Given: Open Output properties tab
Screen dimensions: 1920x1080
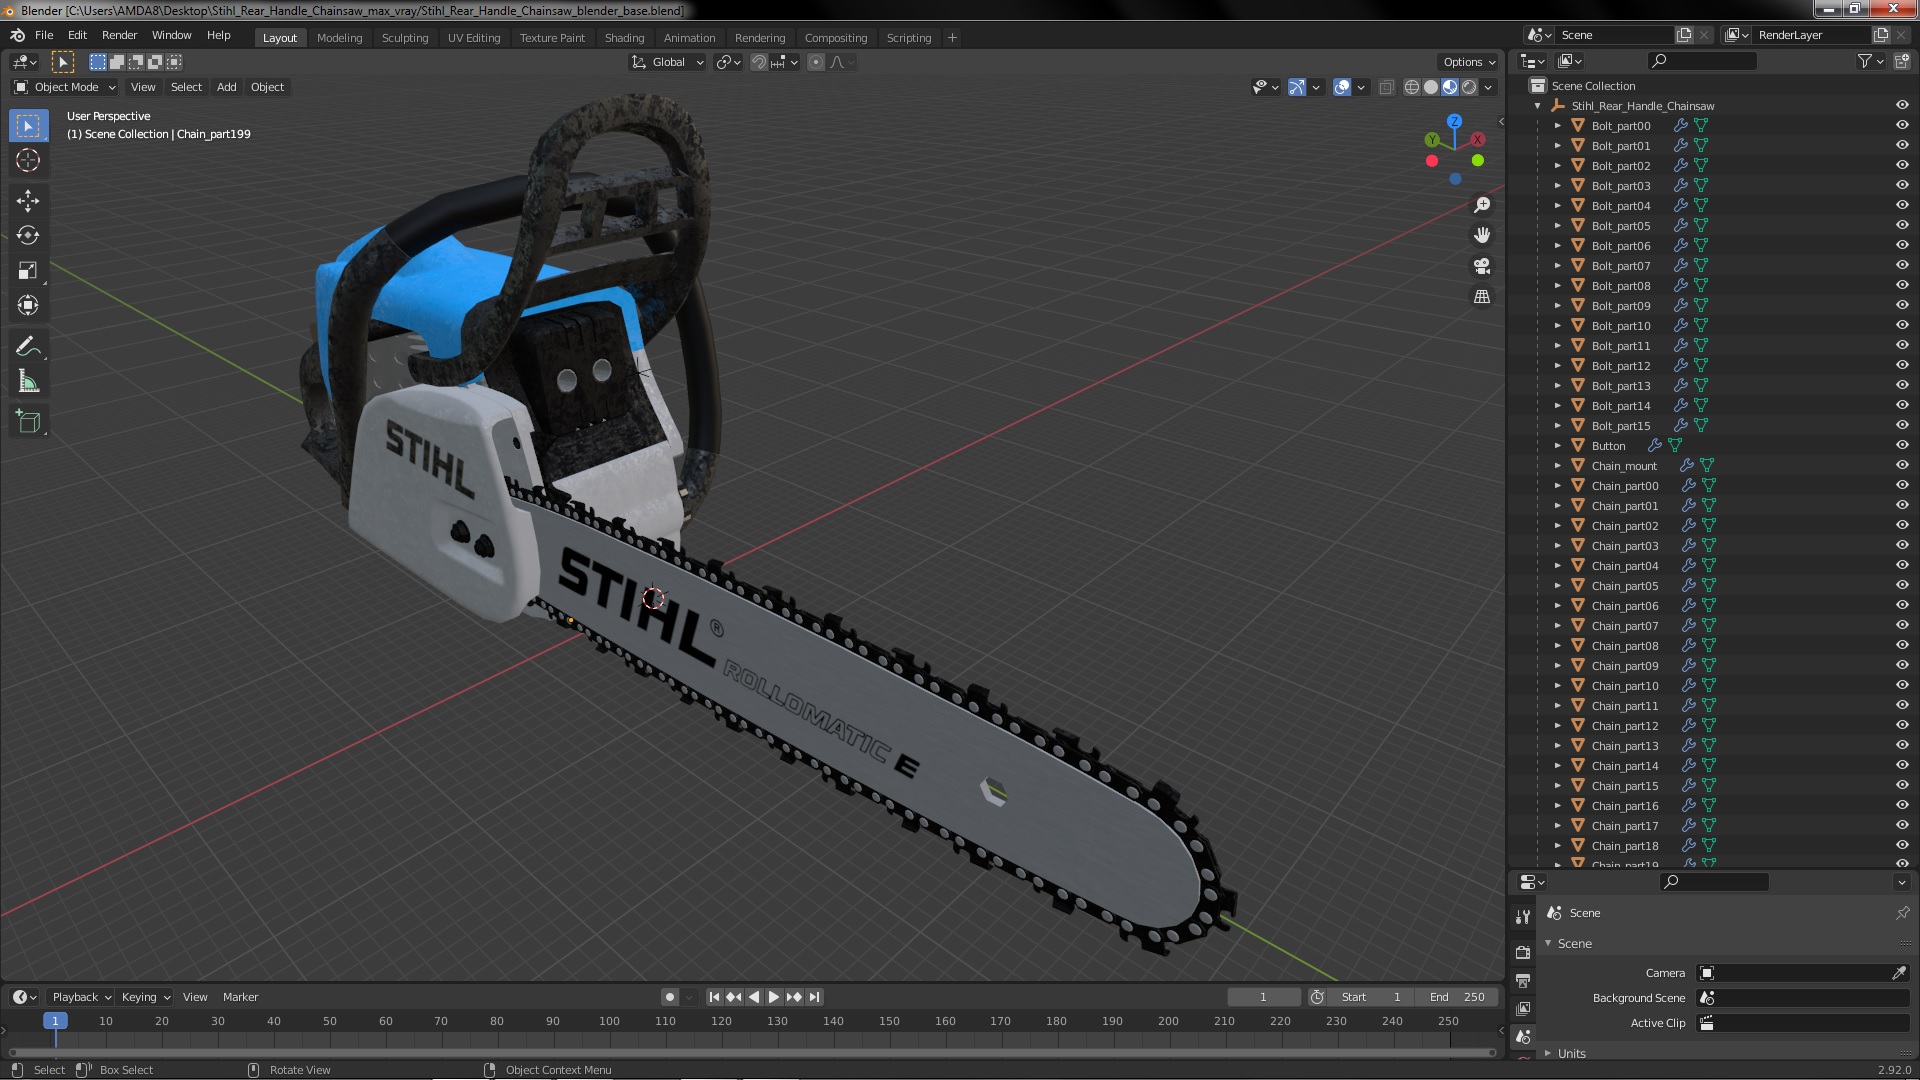Looking at the screenshot, I should coord(1523,980).
